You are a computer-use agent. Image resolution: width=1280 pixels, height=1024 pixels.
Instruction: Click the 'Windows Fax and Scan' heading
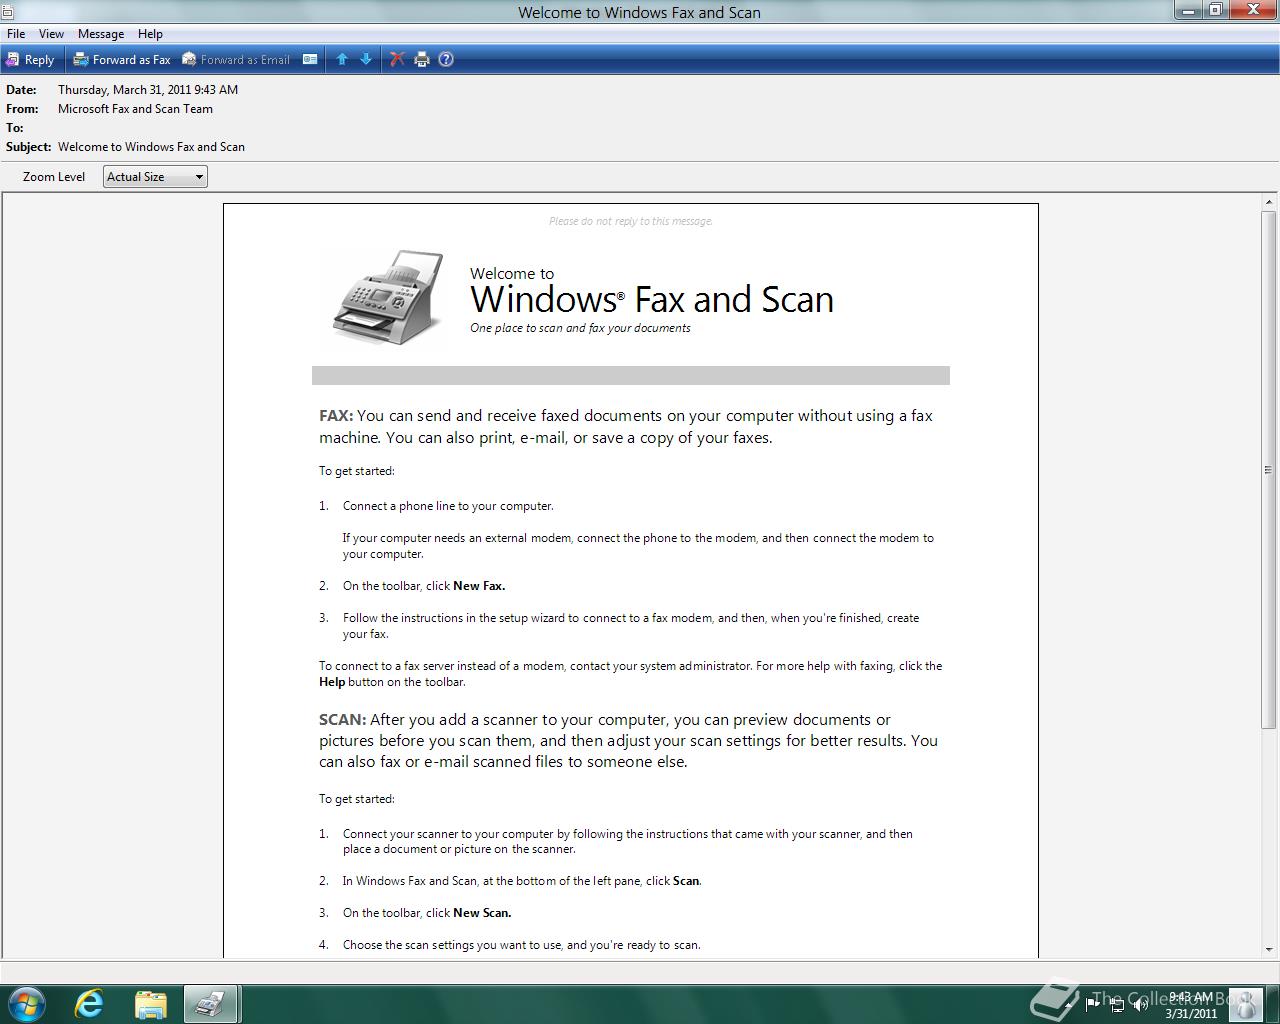coord(652,300)
